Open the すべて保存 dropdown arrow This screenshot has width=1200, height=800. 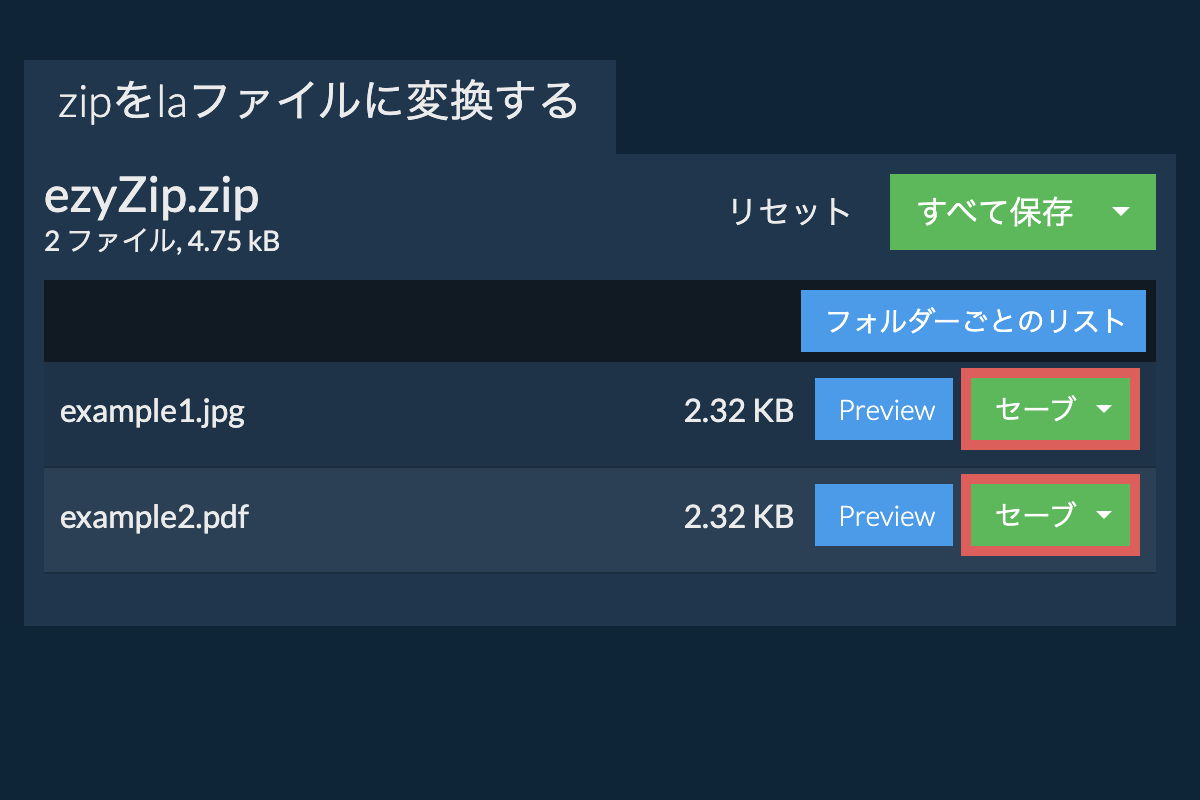[x=1121, y=212]
